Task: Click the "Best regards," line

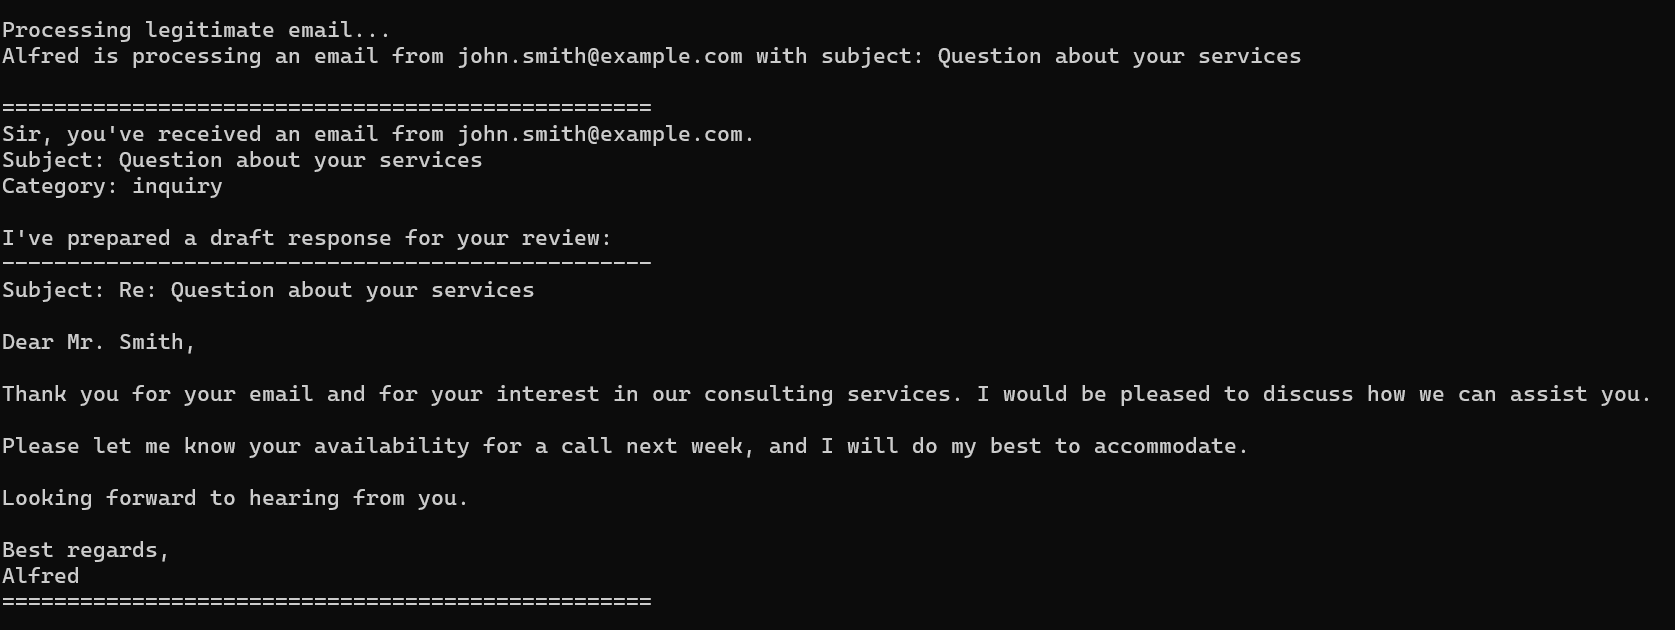Action: pos(86,550)
